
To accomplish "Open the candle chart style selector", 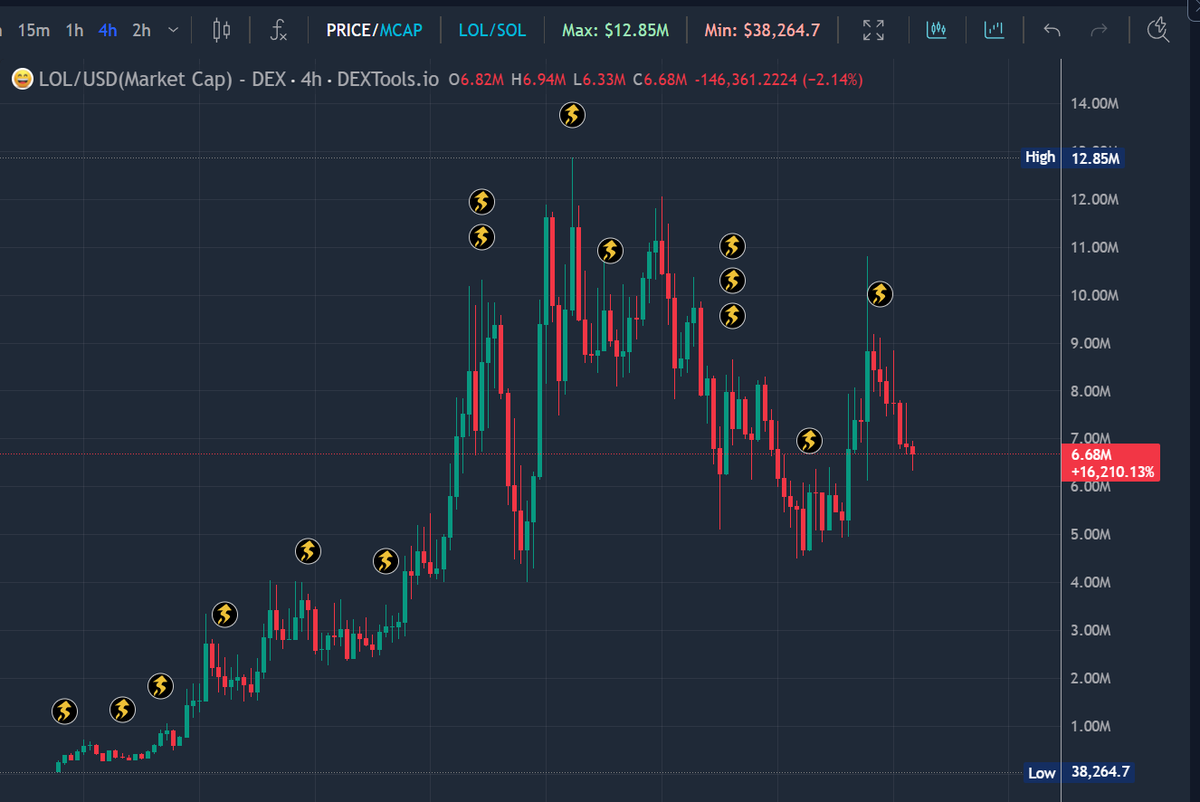I will point(222,30).
